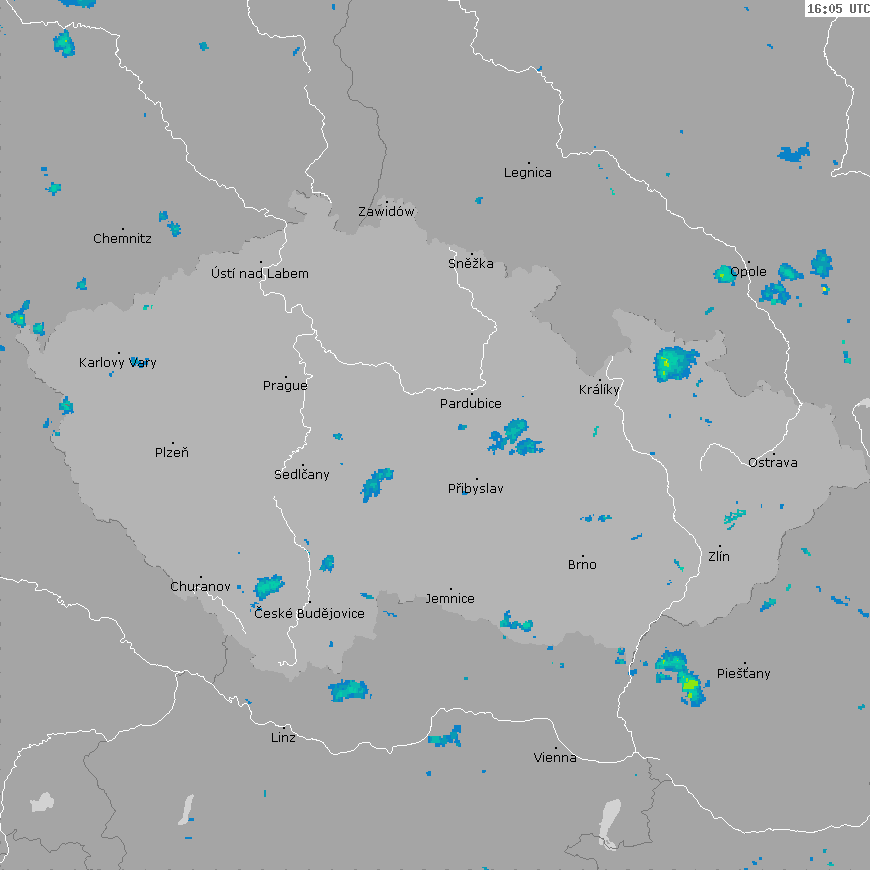Select the Opole city label
870x870 pixels.
click(748, 272)
